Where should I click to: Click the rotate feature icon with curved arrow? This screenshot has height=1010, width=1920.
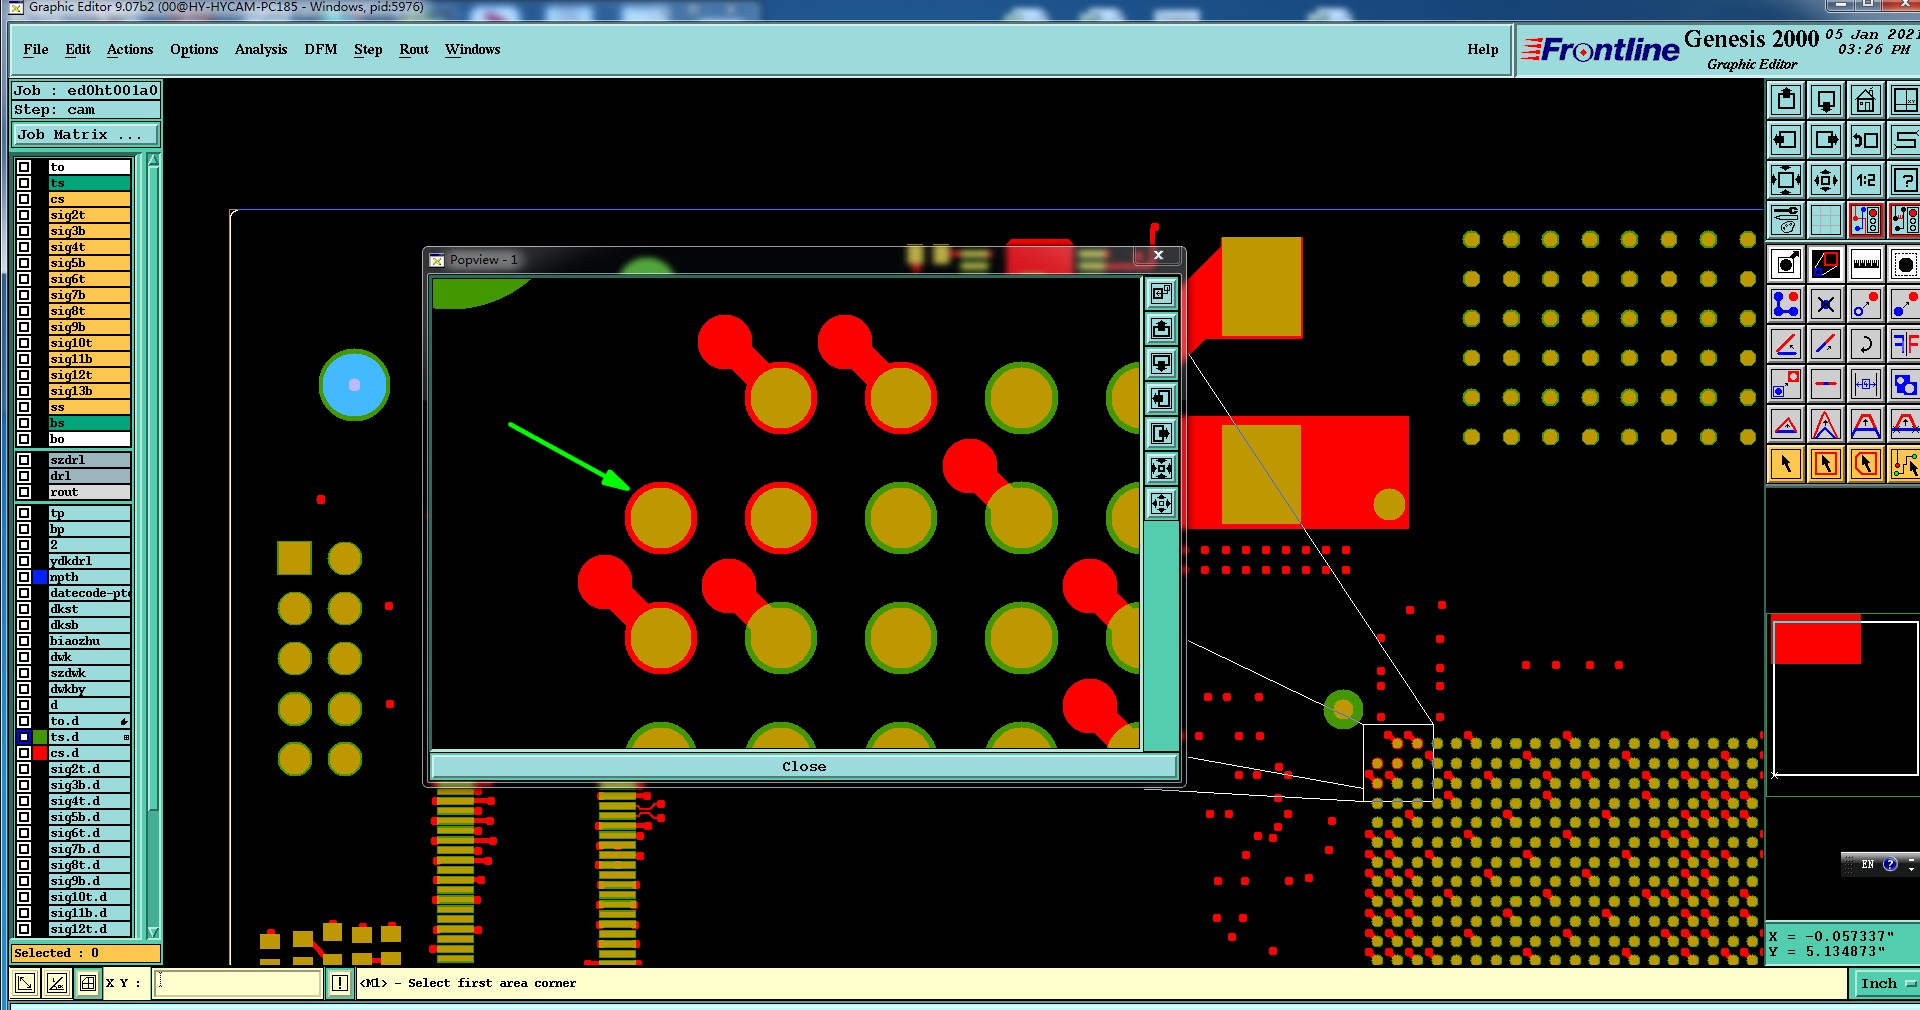point(1866,344)
